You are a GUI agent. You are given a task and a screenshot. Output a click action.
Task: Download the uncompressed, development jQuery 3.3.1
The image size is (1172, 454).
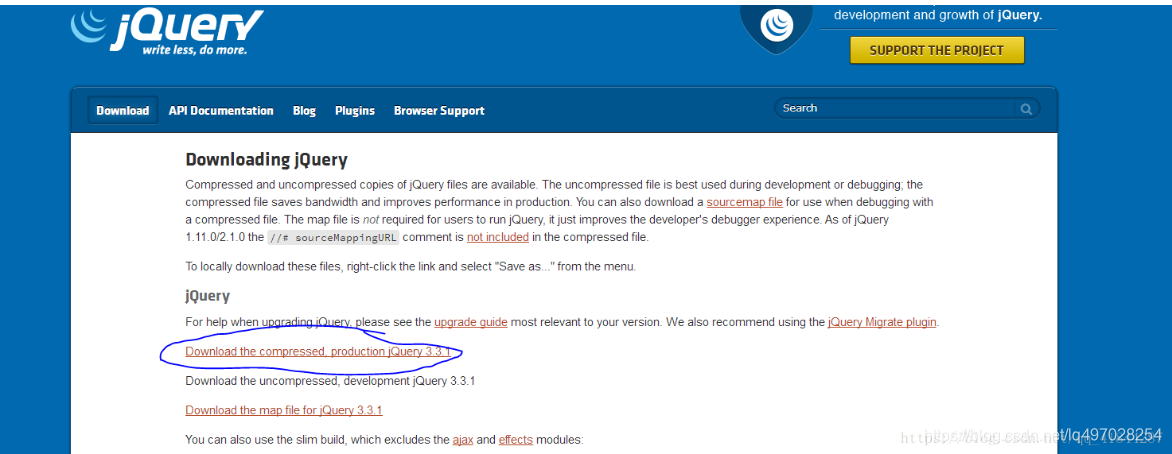(330, 381)
